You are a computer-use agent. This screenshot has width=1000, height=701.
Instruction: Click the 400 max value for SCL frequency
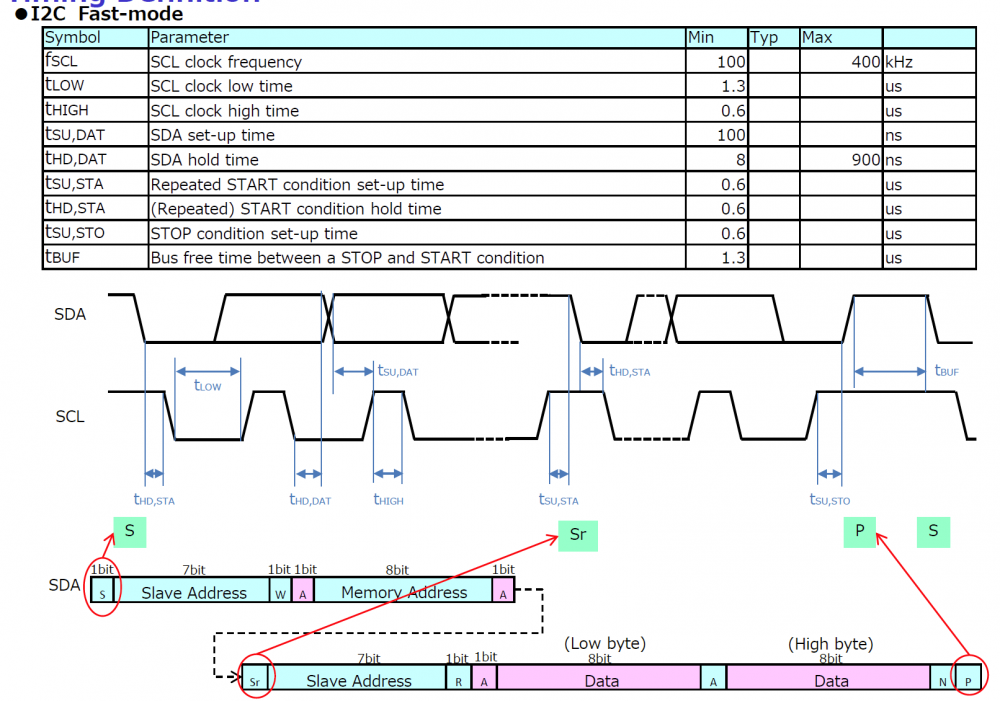pos(865,62)
